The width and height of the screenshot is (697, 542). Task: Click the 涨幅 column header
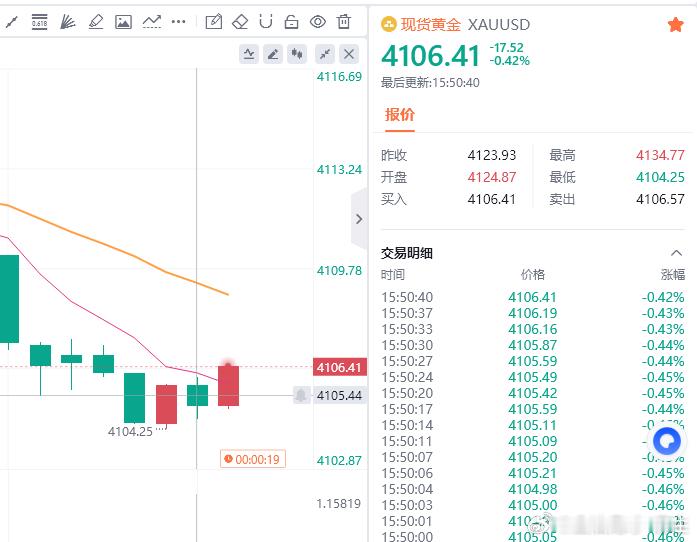[x=673, y=274]
